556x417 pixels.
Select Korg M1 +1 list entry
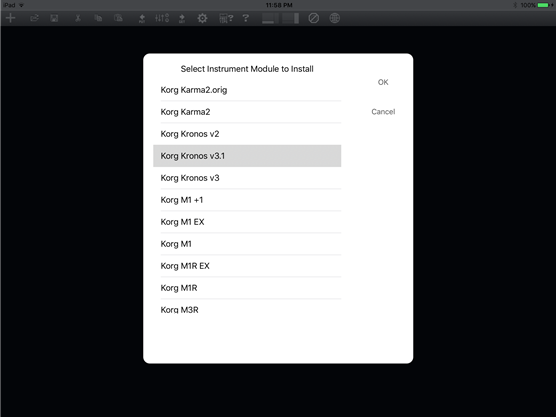coord(247,200)
